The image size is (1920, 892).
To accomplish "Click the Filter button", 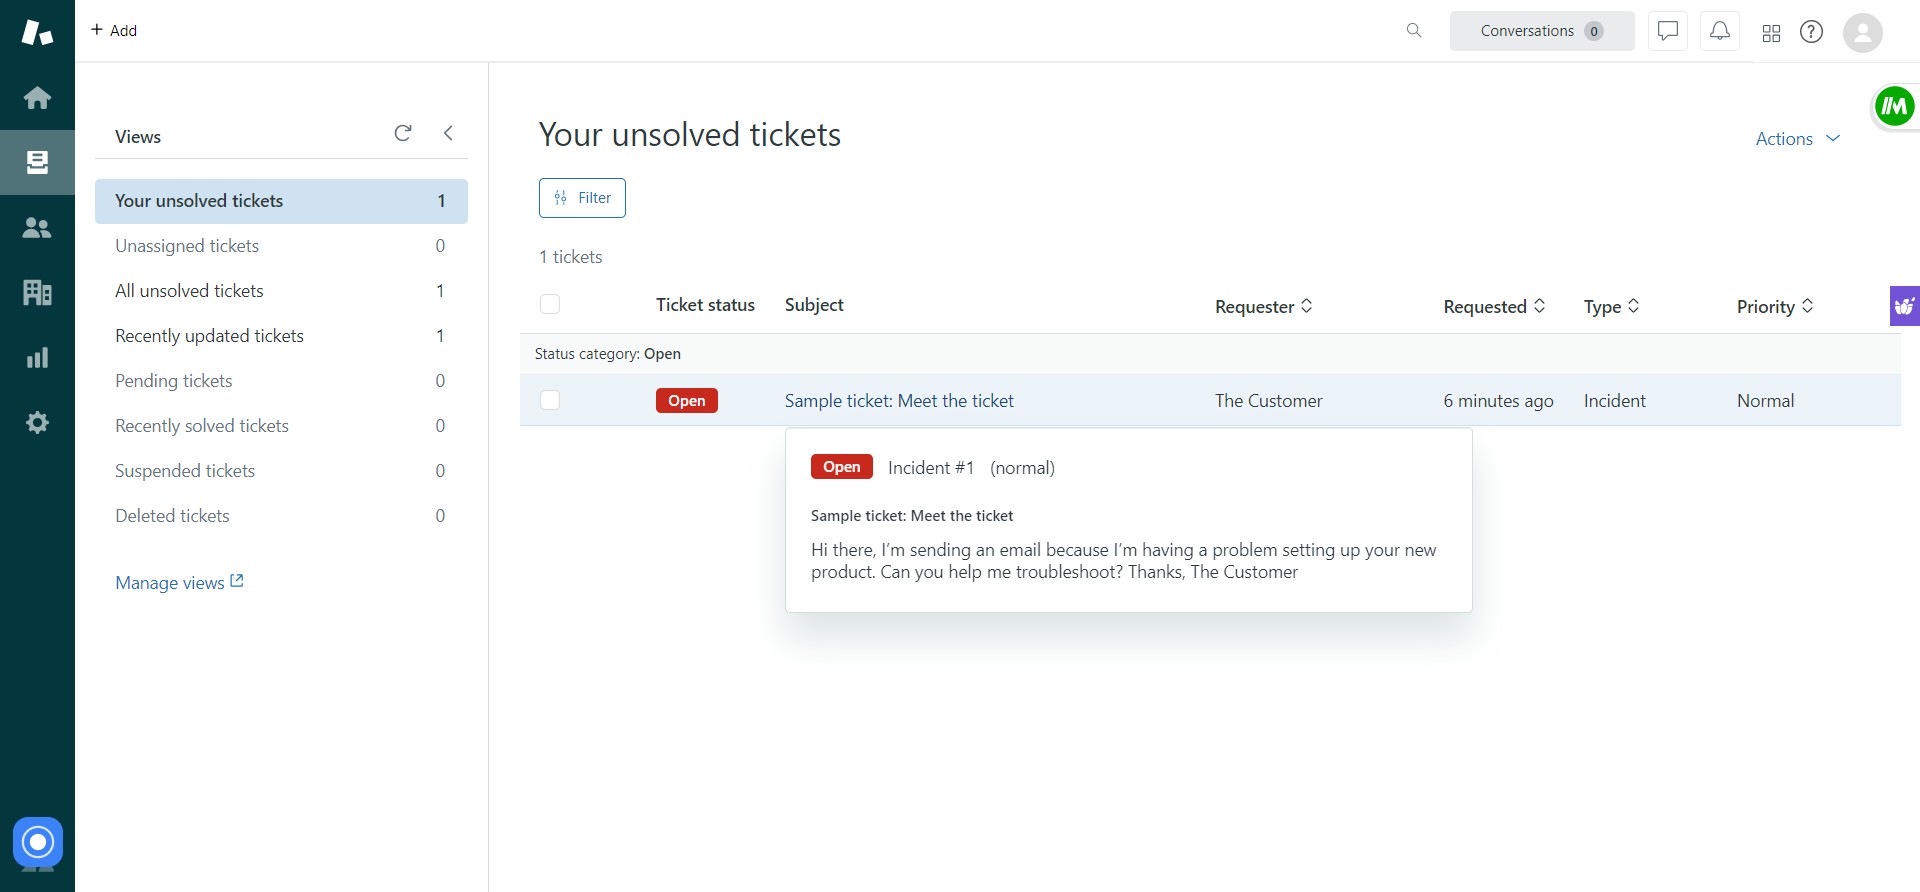I will (x=582, y=197).
